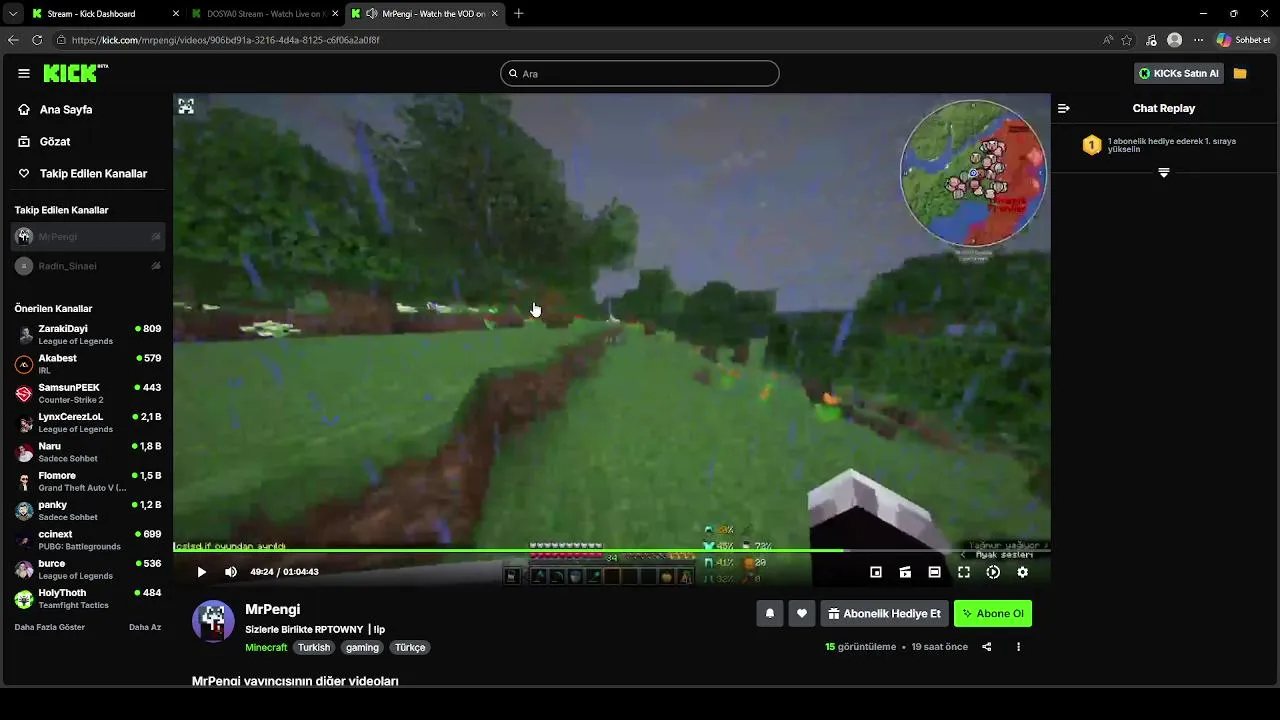Enter fullscreen video mode
The width and height of the screenshot is (1280, 720).
(964, 572)
